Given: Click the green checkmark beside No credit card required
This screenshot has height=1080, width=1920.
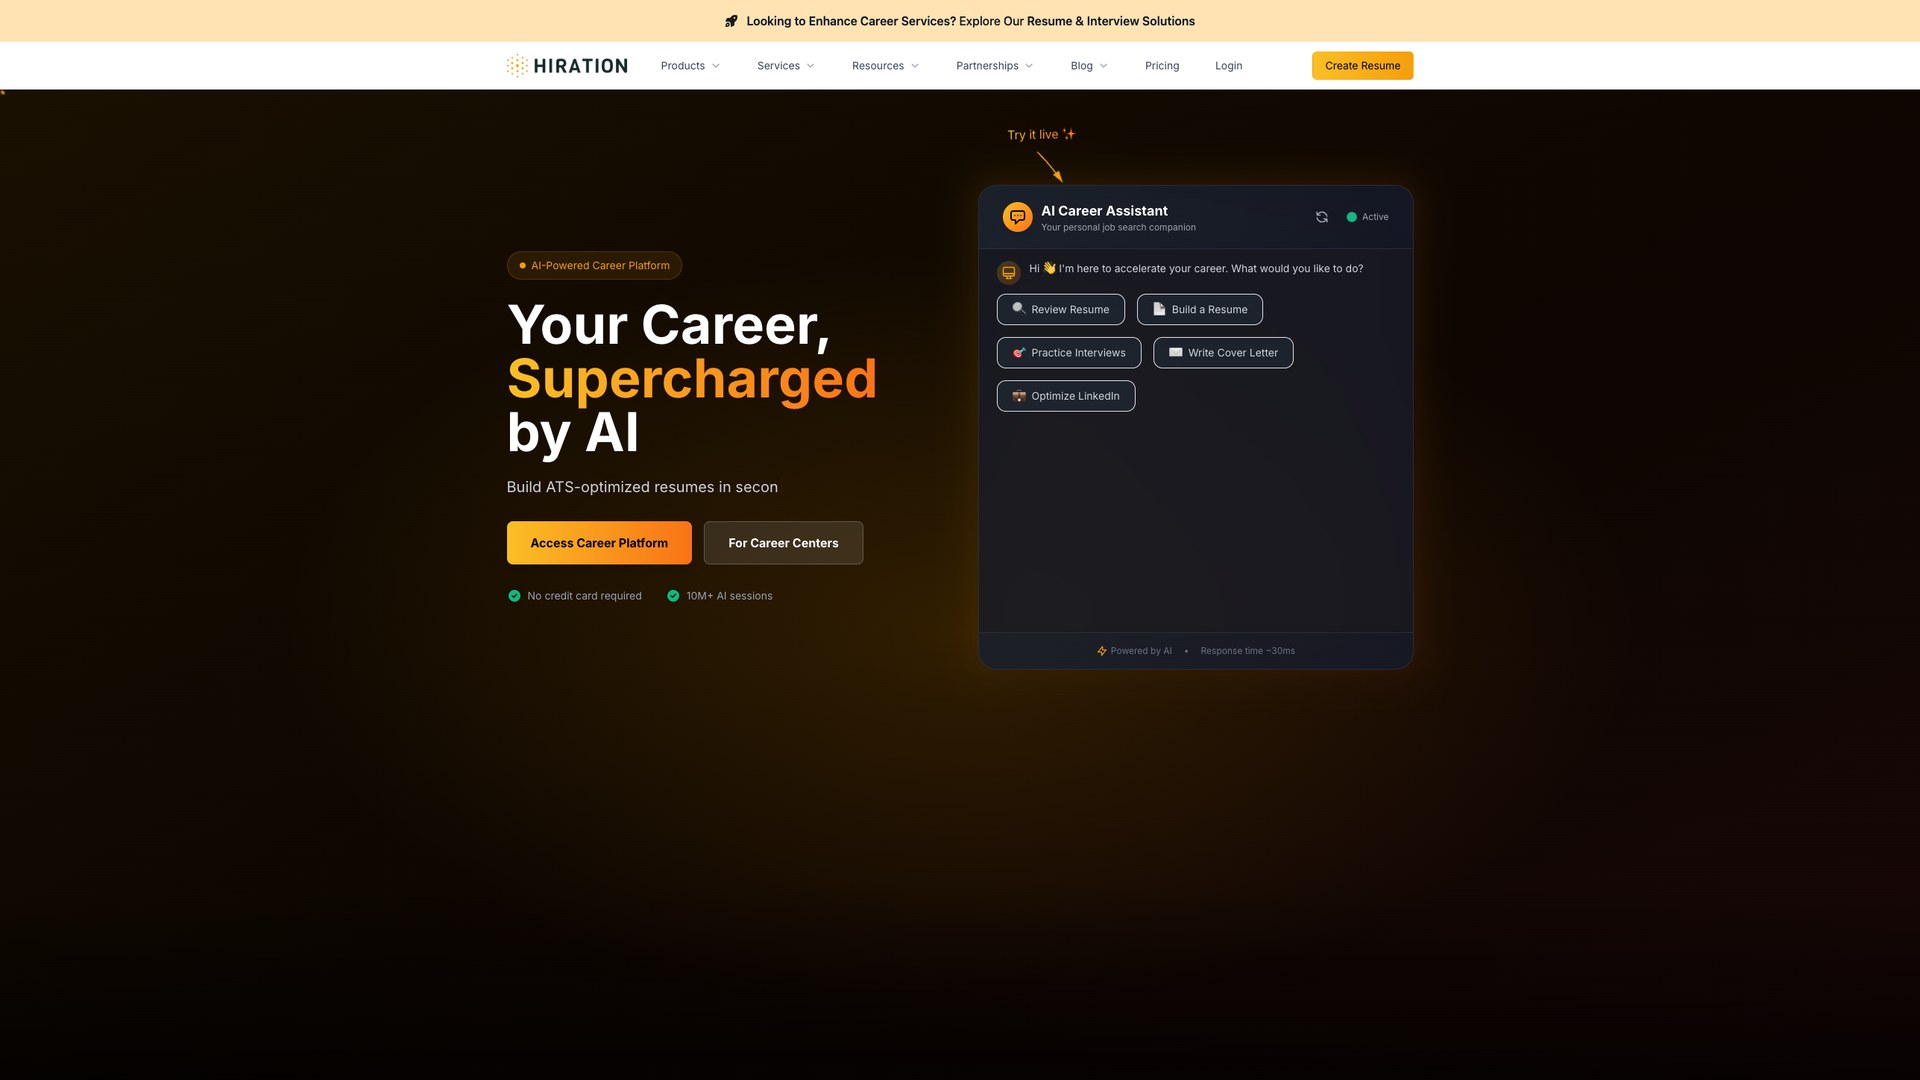Looking at the screenshot, I should tap(514, 595).
